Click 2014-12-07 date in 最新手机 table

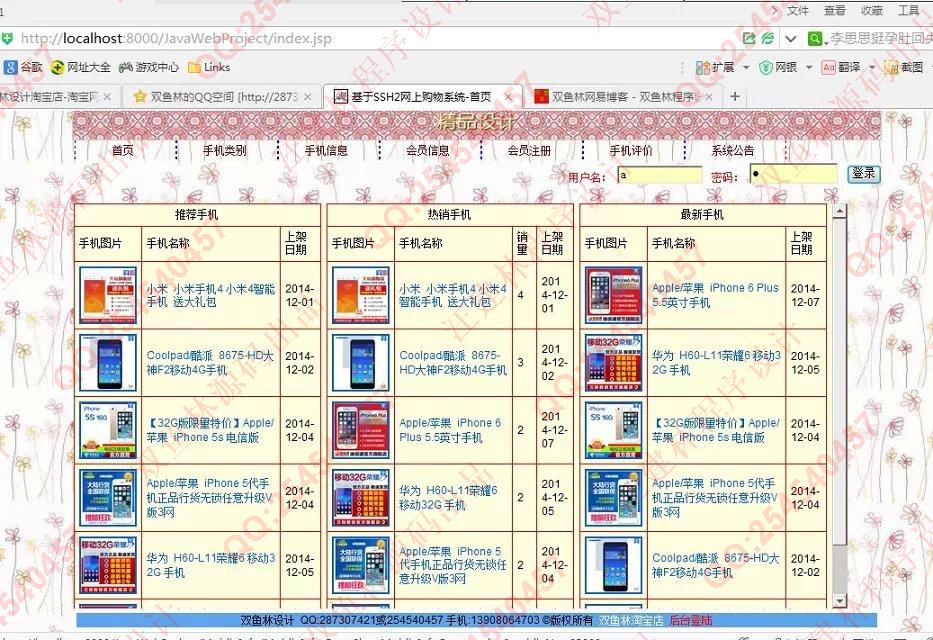tap(805, 295)
